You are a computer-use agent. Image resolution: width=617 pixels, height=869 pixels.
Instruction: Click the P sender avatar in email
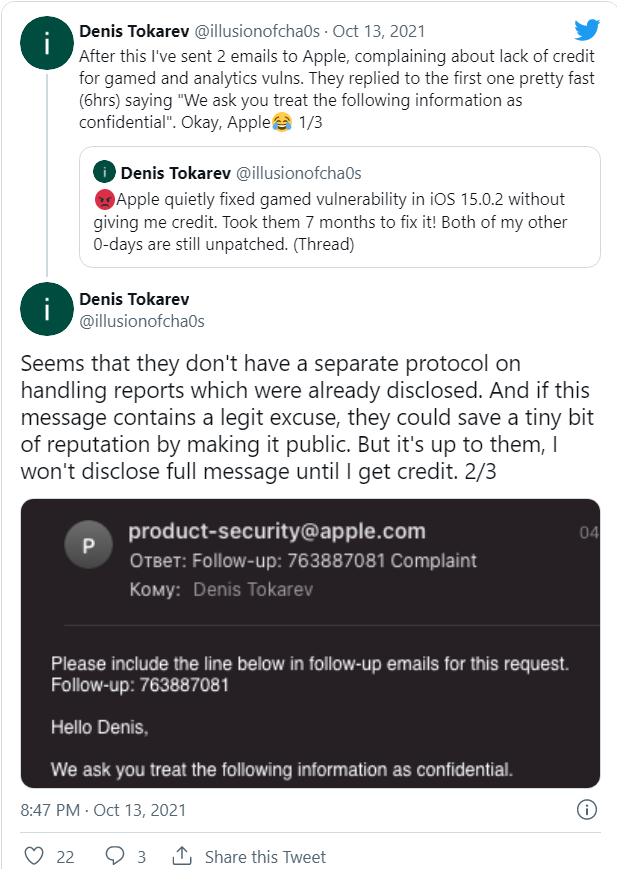pos(87,546)
